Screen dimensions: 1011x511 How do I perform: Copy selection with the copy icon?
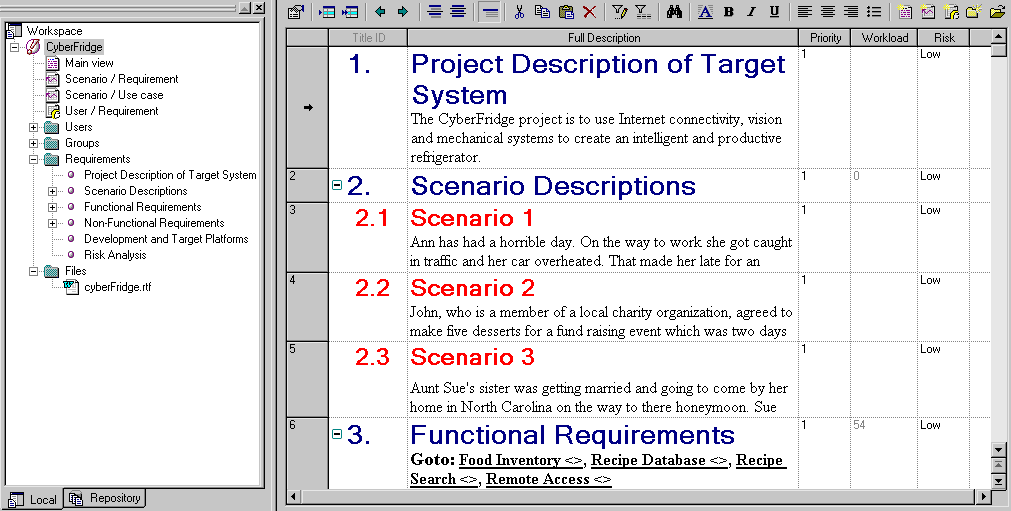click(542, 12)
